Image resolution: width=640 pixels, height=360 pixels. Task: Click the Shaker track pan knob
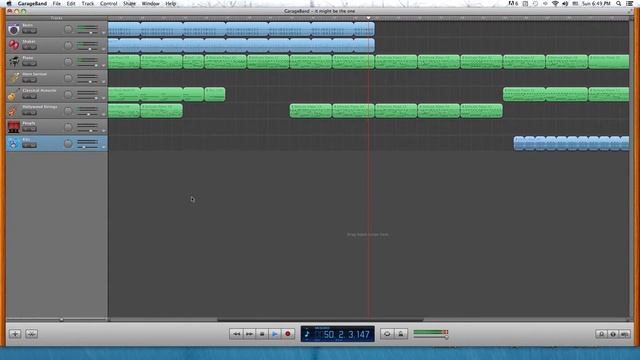tap(68, 45)
